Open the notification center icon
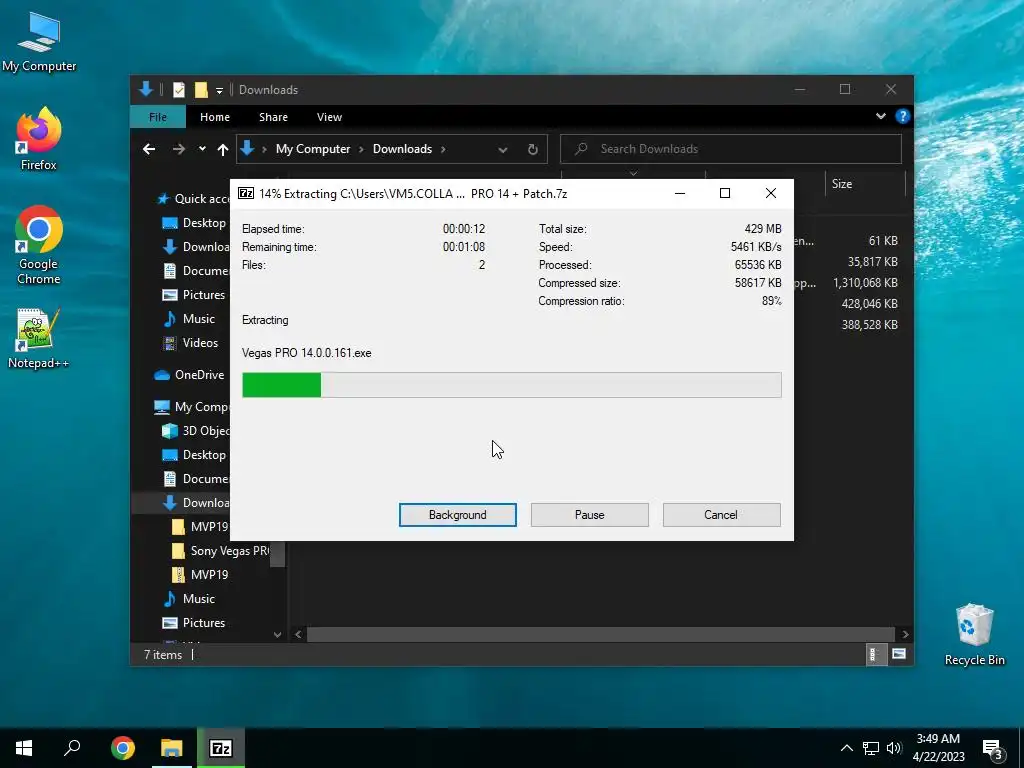 tap(993, 749)
